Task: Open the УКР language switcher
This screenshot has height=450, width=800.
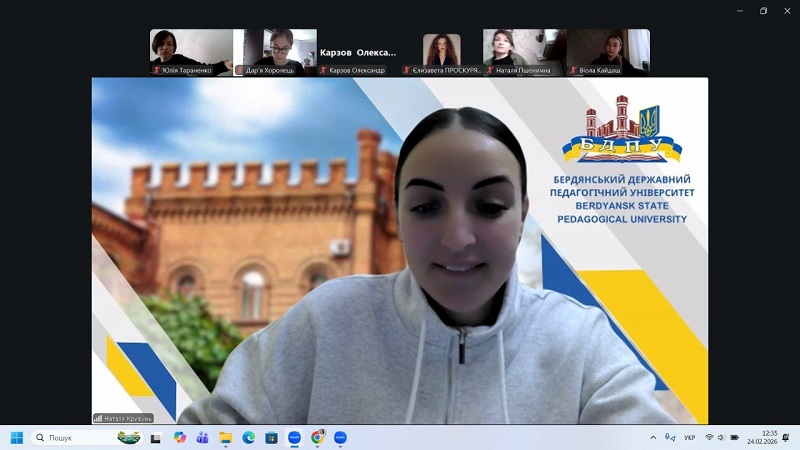Action: 689,437
